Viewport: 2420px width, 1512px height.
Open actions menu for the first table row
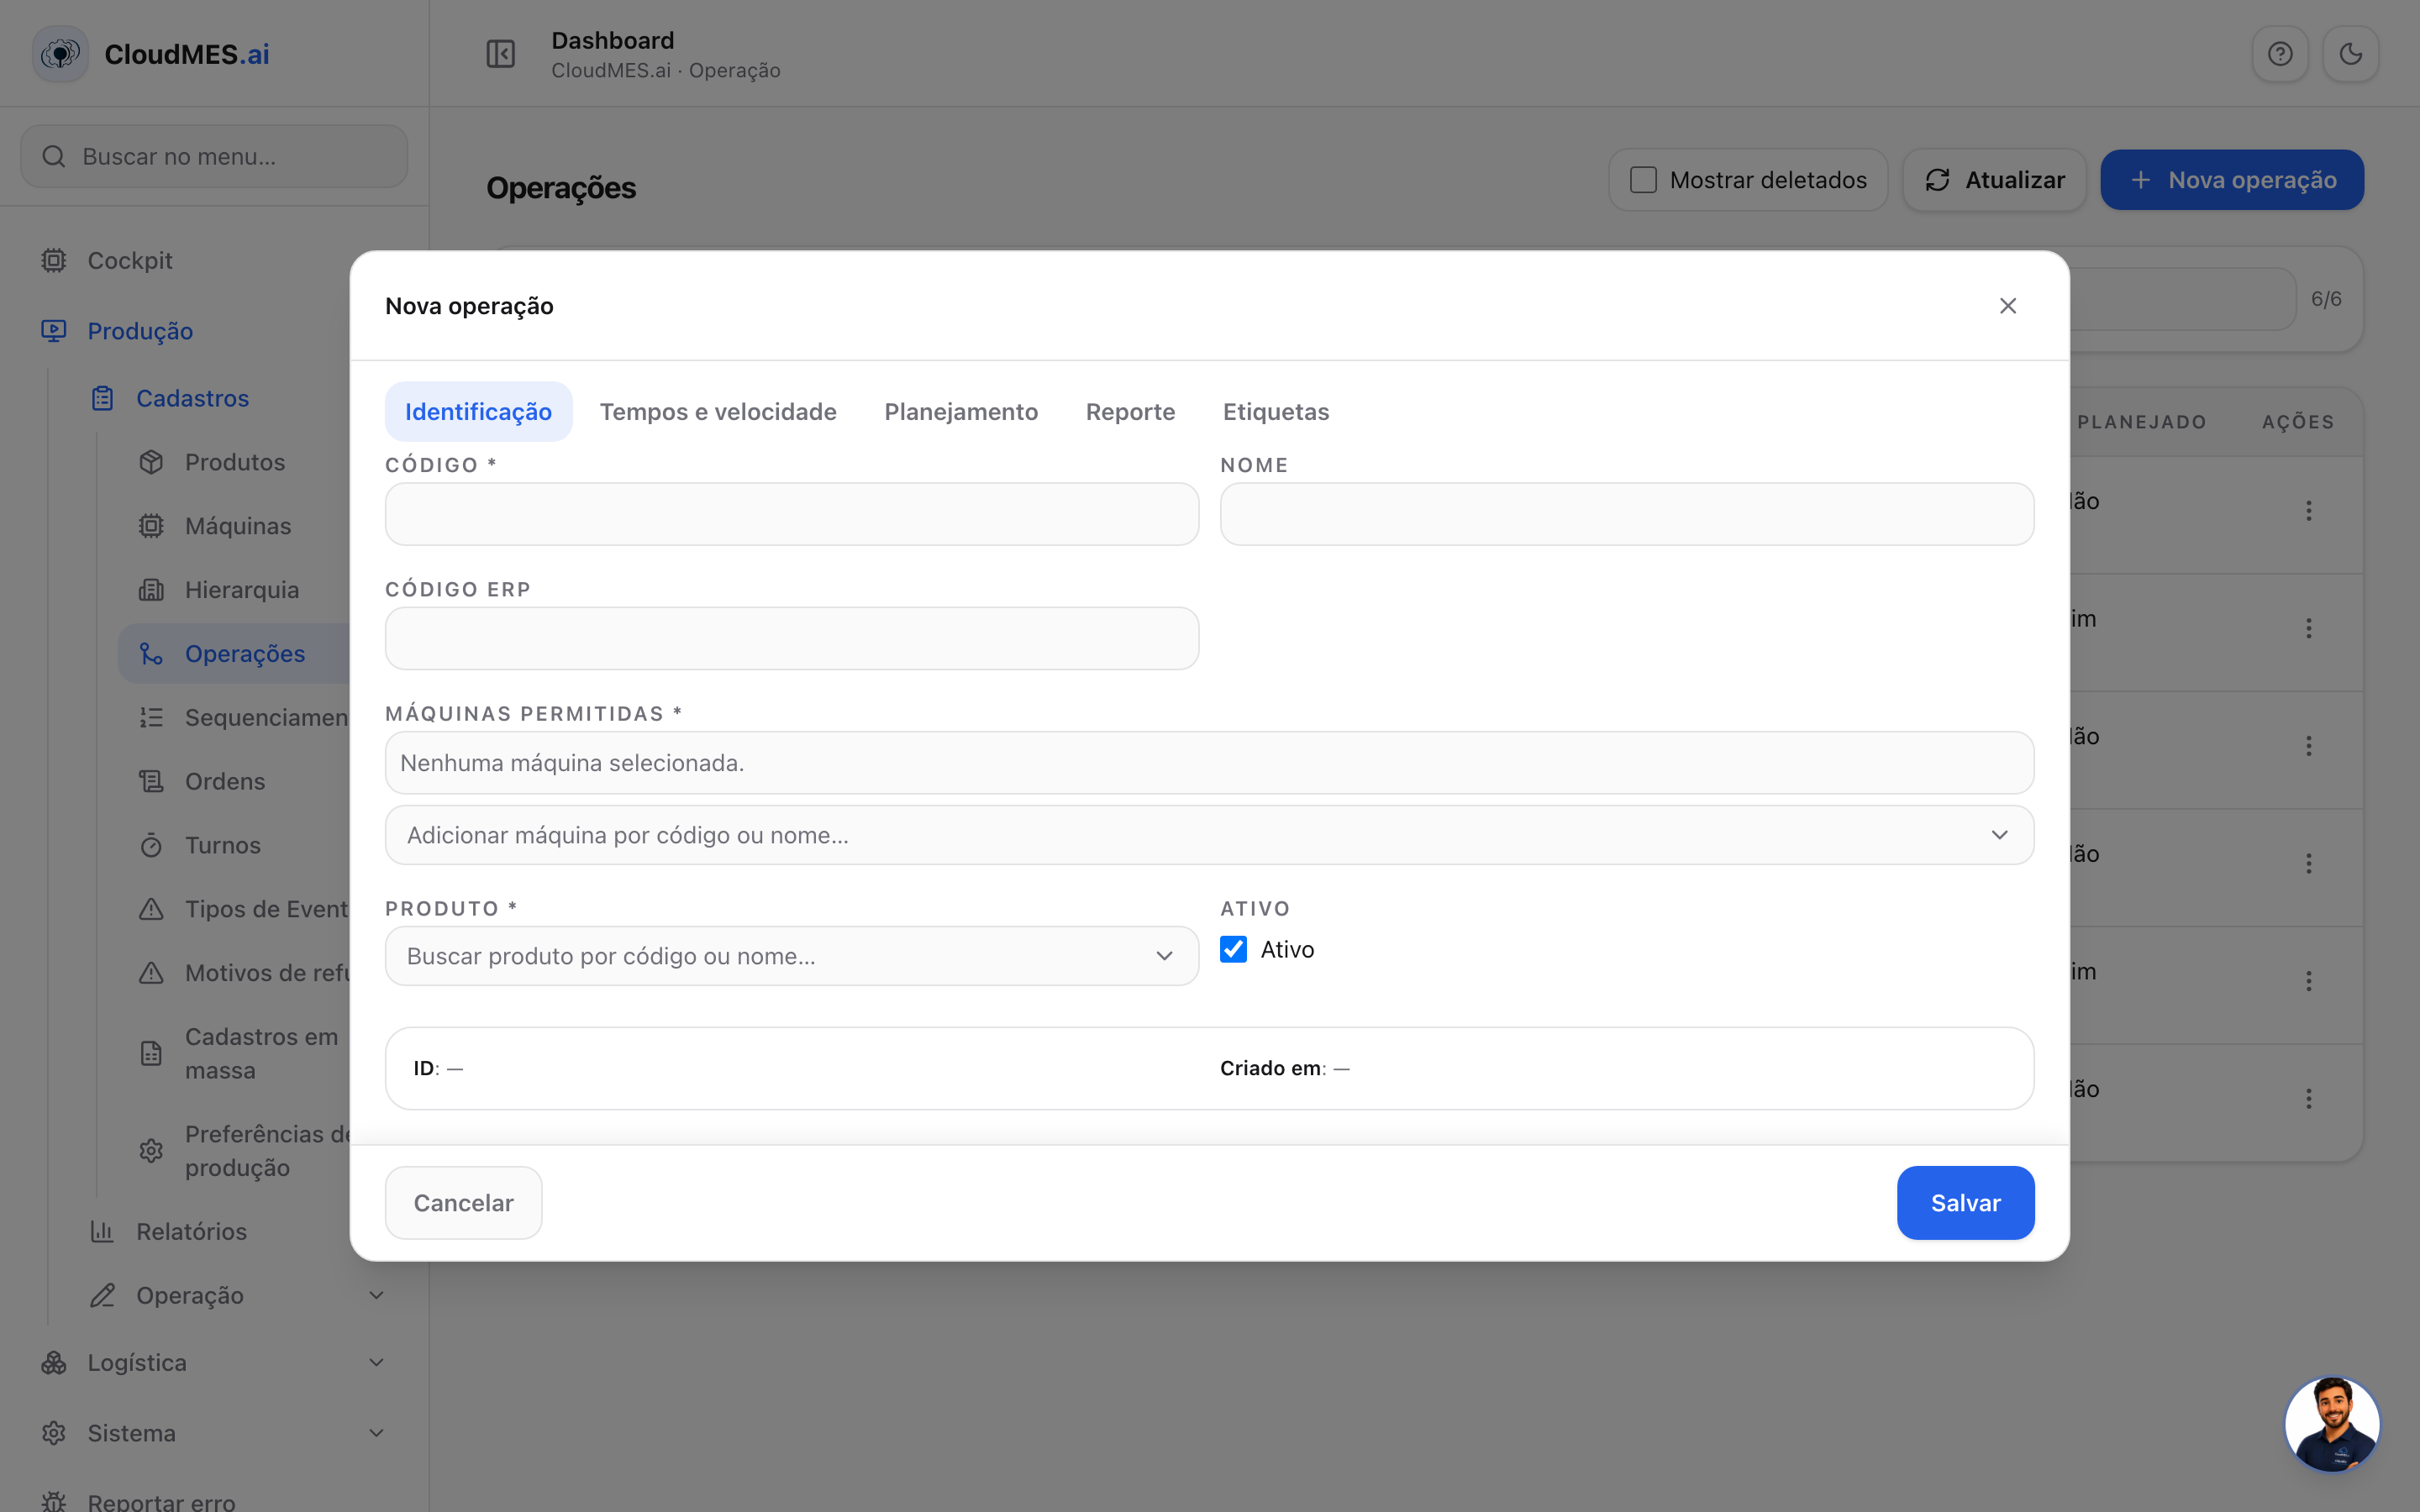tap(2309, 511)
